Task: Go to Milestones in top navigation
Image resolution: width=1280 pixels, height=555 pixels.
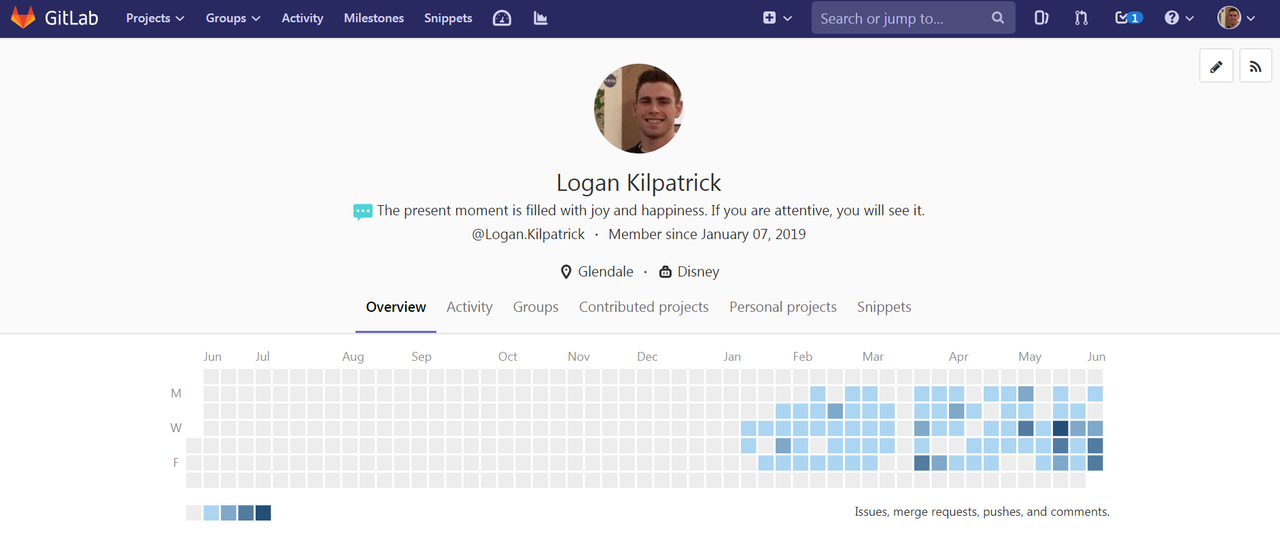Action: [x=374, y=18]
